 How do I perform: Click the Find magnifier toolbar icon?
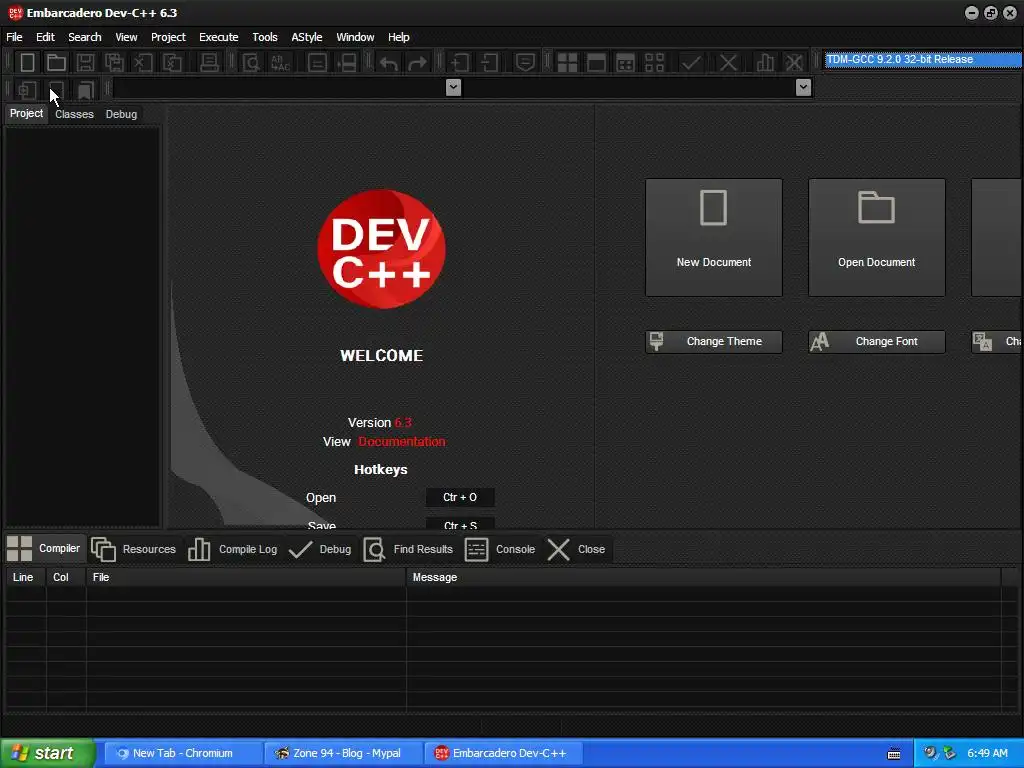click(x=251, y=63)
